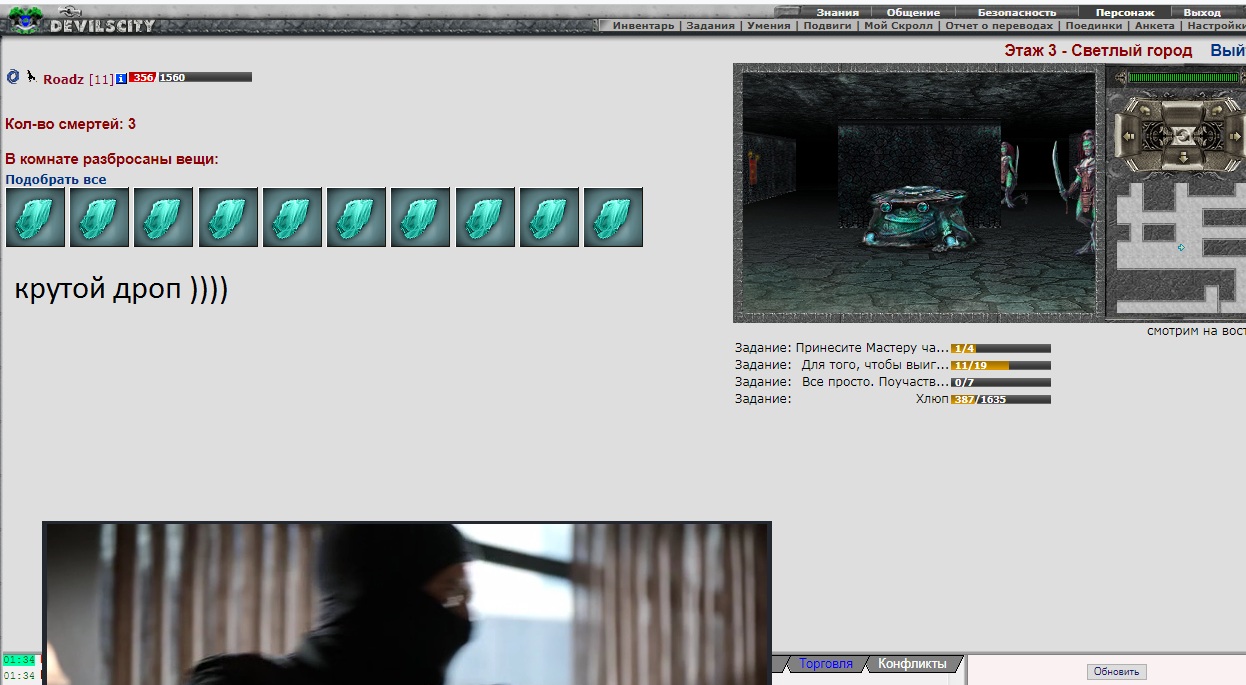Click the green bar above navigation pad
Viewport: 1246px width, 685px height.
pos(1184,77)
